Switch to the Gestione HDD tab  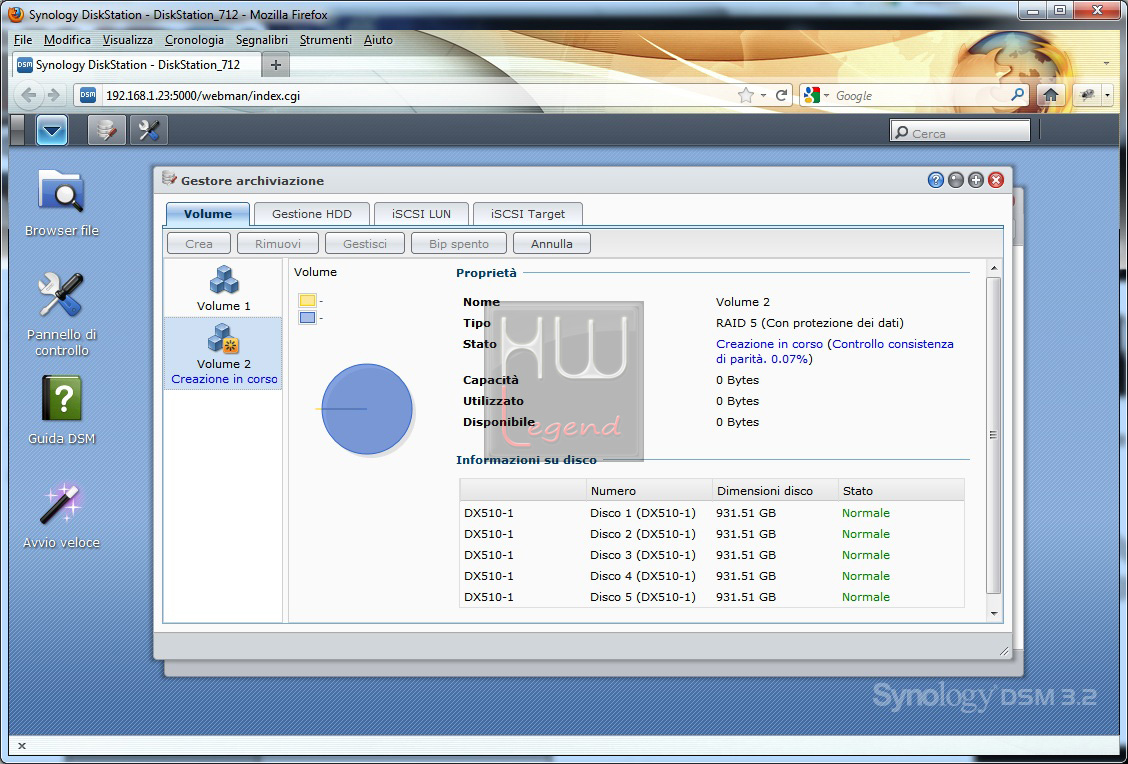311,214
